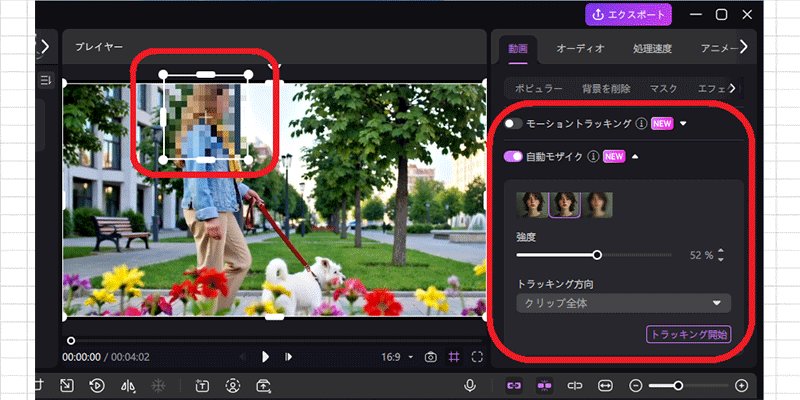Enable the モーショントラッキング toggle
Viewport: 800px width, 400px height.
tap(513, 123)
